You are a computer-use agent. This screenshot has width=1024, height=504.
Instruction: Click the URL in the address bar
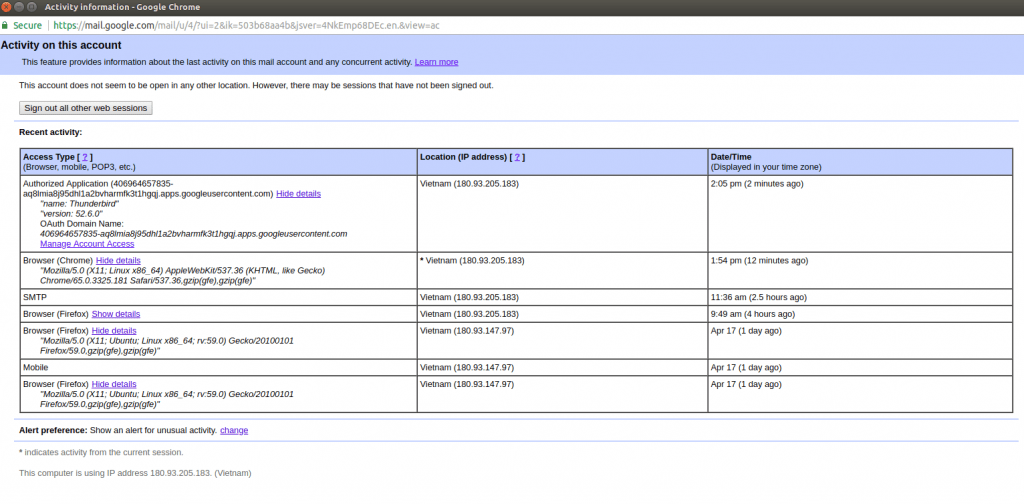tap(246, 25)
